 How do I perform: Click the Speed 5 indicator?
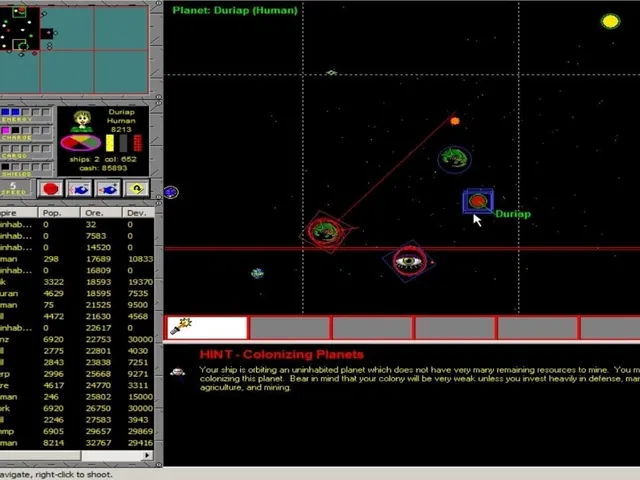tap(15, 188)
